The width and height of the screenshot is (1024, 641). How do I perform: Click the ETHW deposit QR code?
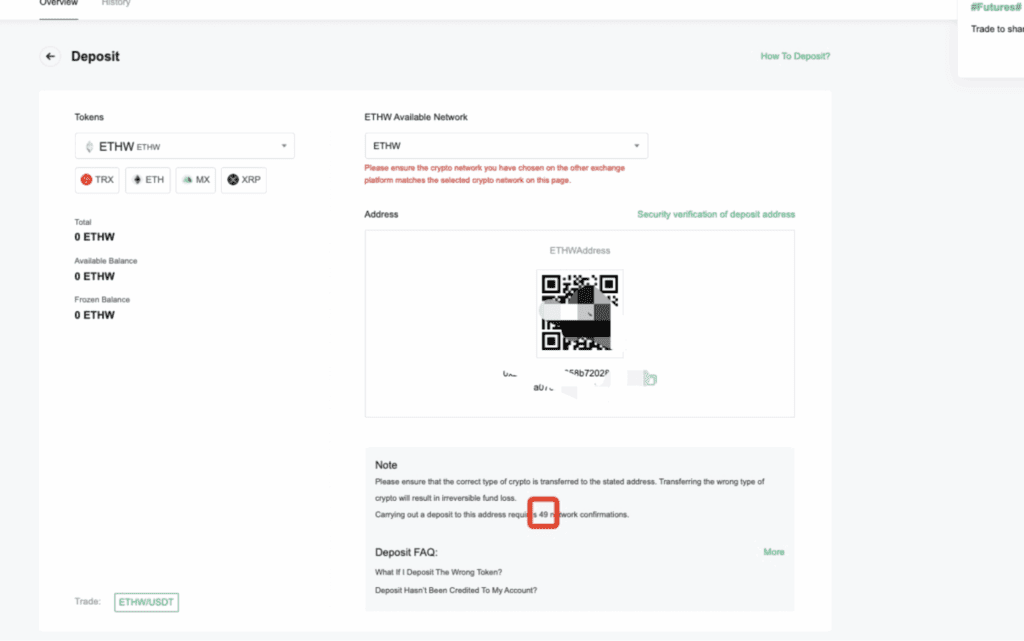[x=580, y=312]
